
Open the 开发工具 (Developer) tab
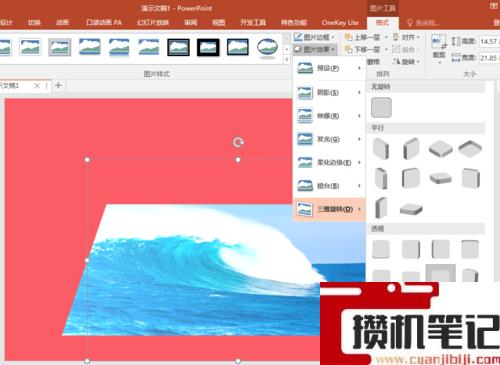[253, 23]
